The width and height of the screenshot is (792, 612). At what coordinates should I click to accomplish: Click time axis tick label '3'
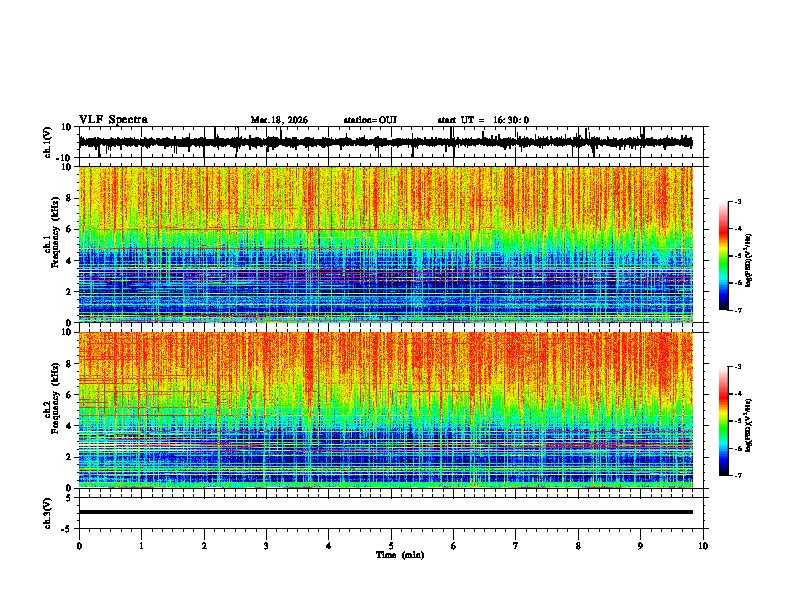pyautogui.click(x=266, y=546)
